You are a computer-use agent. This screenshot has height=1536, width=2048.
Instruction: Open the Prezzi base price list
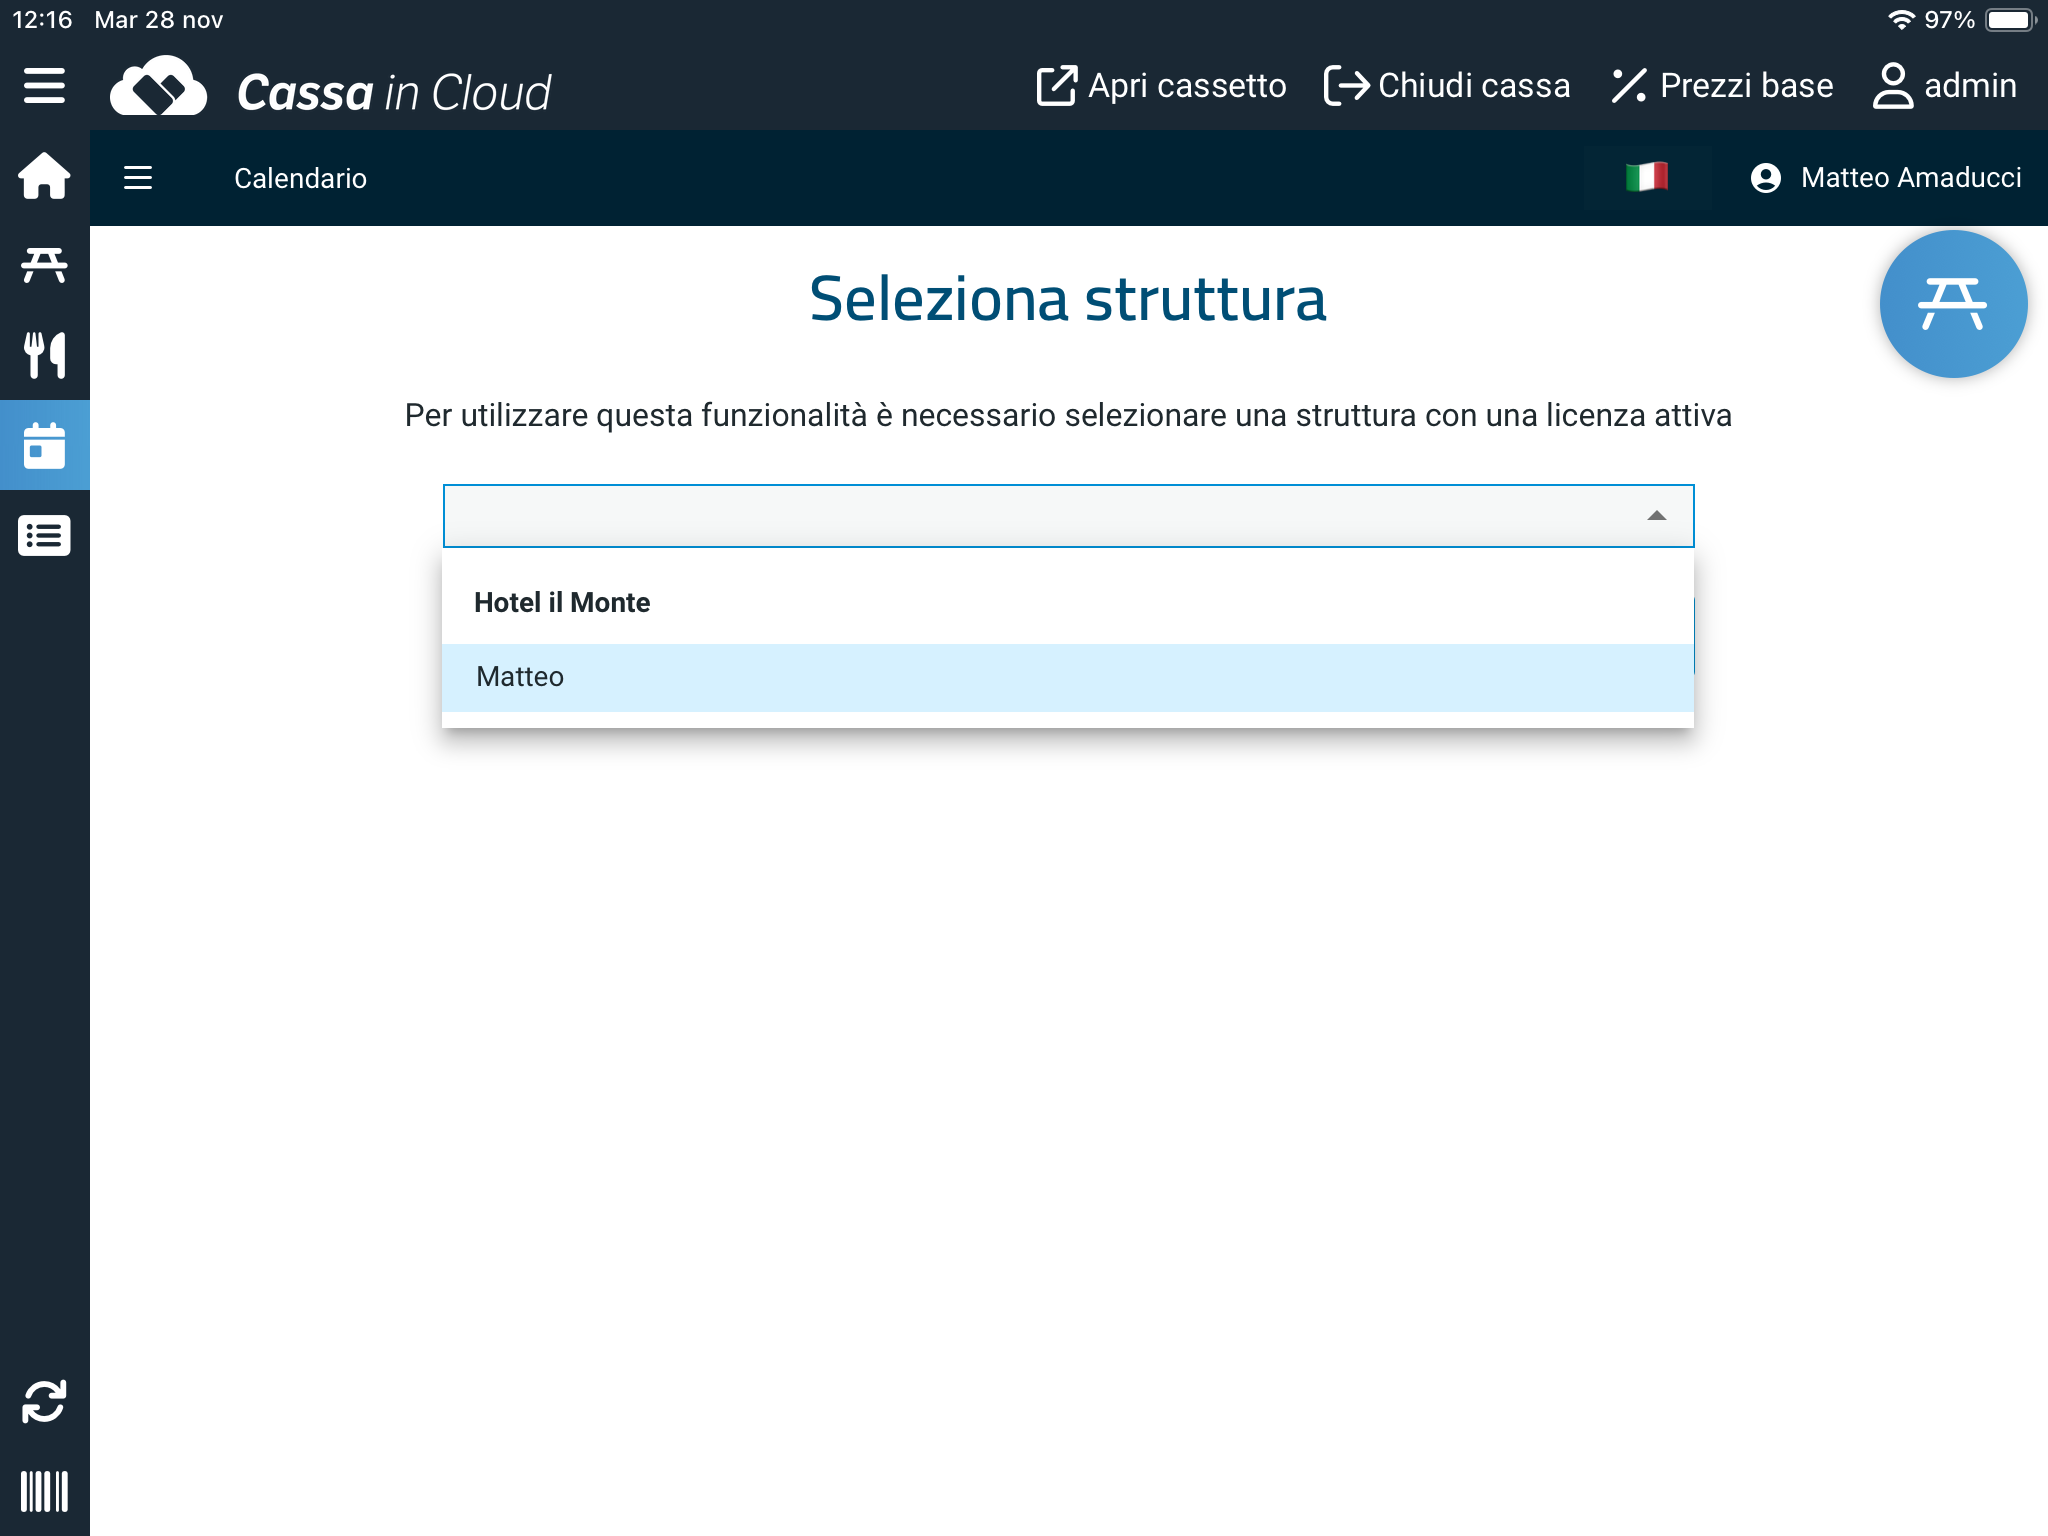[1722, 86]
